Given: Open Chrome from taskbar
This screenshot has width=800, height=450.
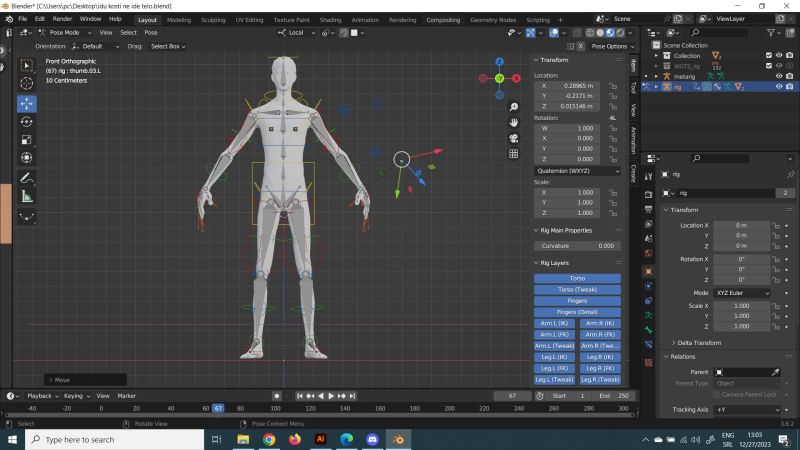Looking at the screenshot, I should pyautogui.click(x=269, y=439).
